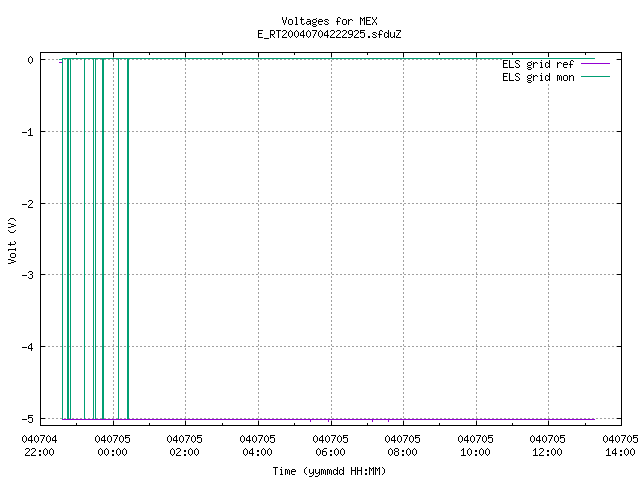Screen dimensions: 640x480
Task: Click the x-axis label 040705 14:00
Action: click(x=620, y=446)
